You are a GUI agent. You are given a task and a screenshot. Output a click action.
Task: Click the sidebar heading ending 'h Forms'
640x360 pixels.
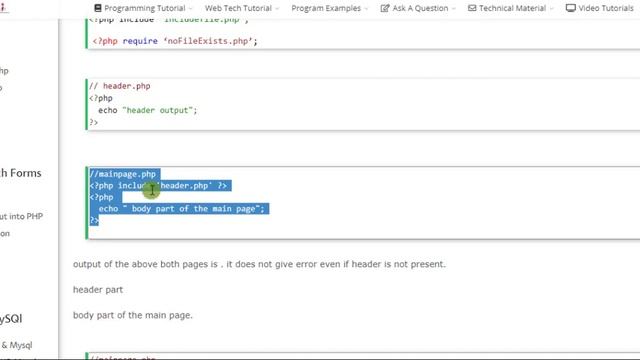coord(20,173)
